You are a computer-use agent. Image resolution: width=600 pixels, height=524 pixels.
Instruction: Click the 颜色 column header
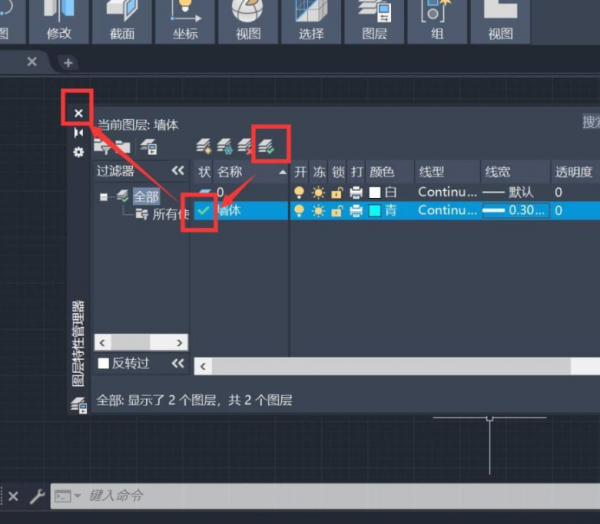(390, 172)
